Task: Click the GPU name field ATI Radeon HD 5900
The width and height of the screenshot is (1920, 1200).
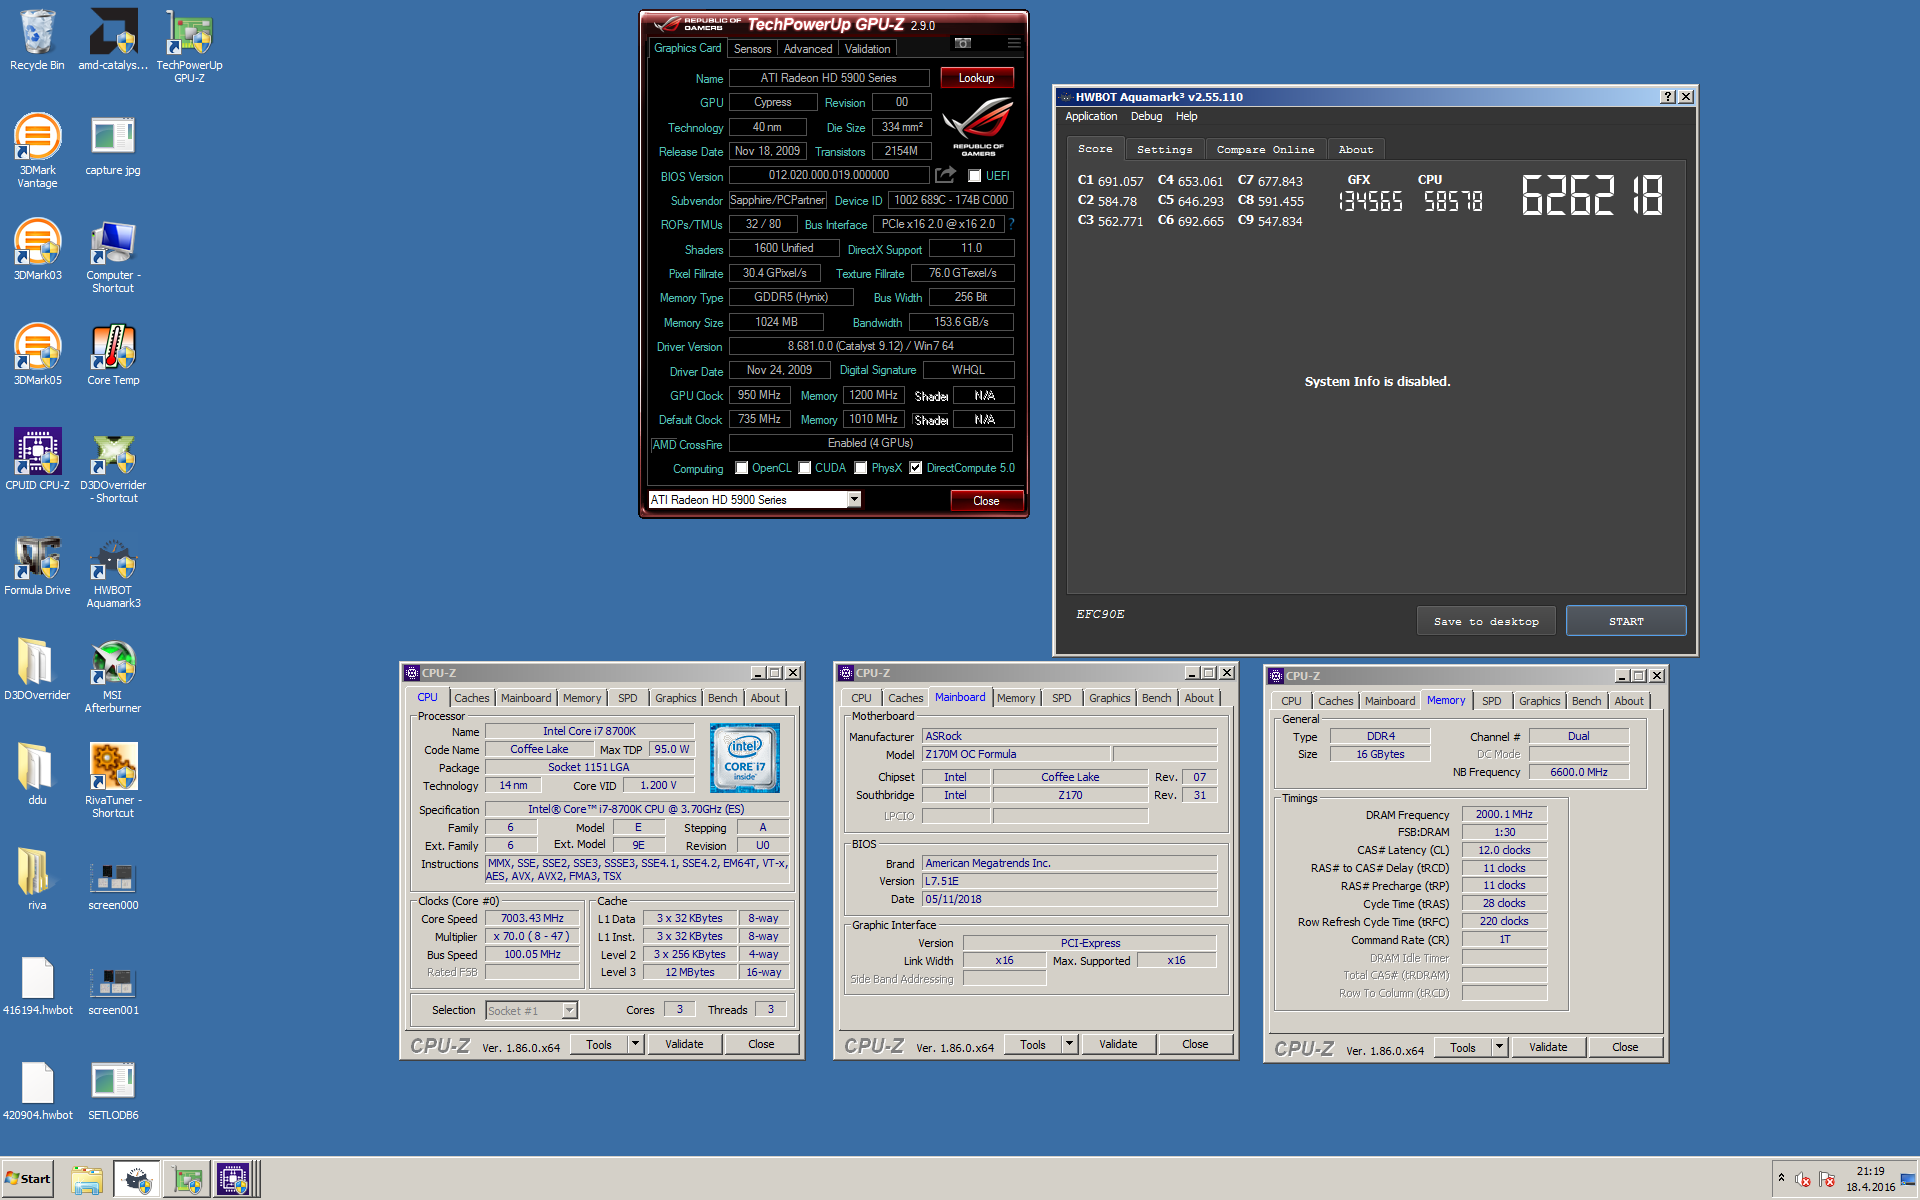Action: (829, 78)
